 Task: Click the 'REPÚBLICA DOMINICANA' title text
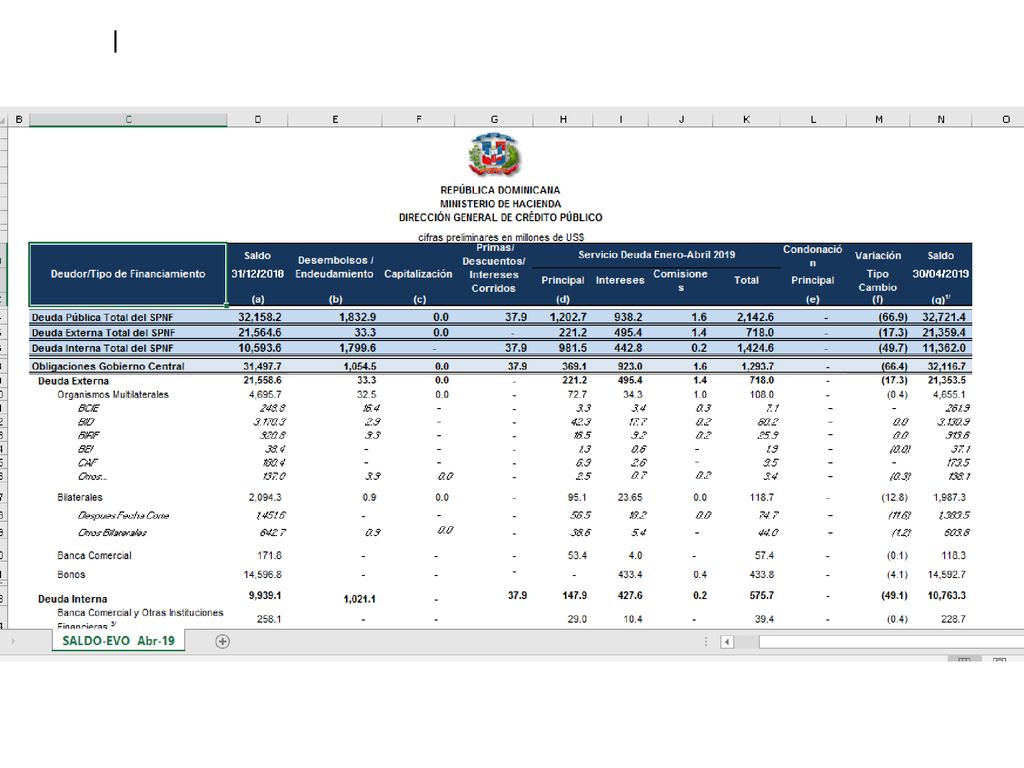pyautogui.click(x=500, y=190)
